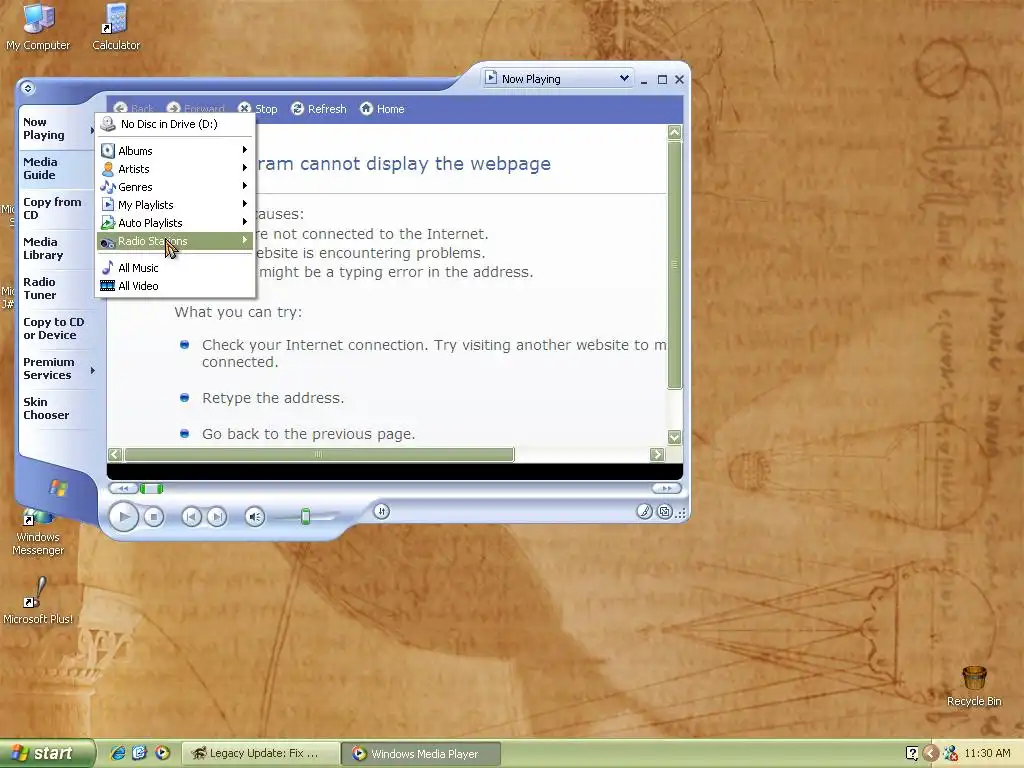Screen dimensions: 1024x768
Task: Select No Disc in Drive (D:)
Action: [175, 124]
